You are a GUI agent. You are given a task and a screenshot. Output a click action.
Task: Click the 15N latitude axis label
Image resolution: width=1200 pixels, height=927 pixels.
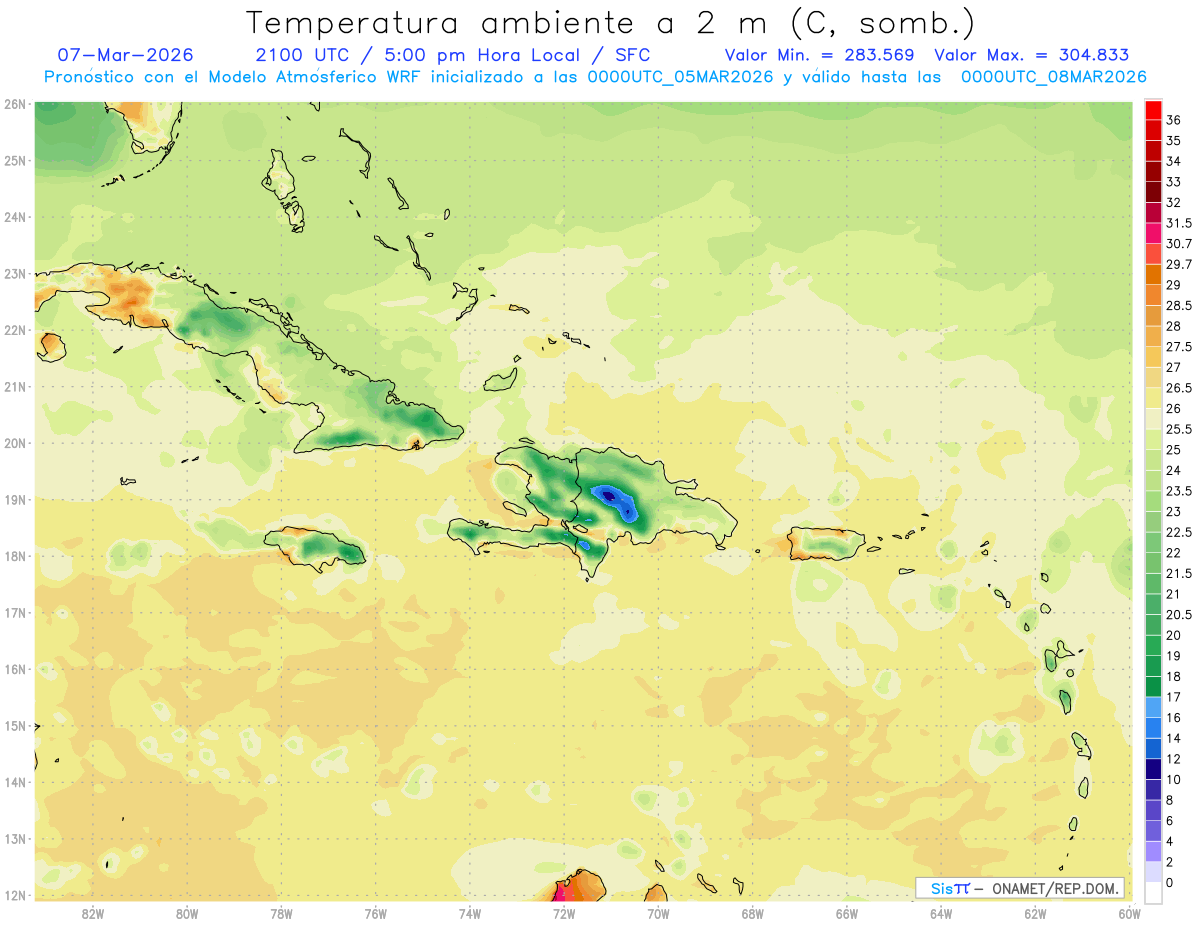tap(15, 725)
